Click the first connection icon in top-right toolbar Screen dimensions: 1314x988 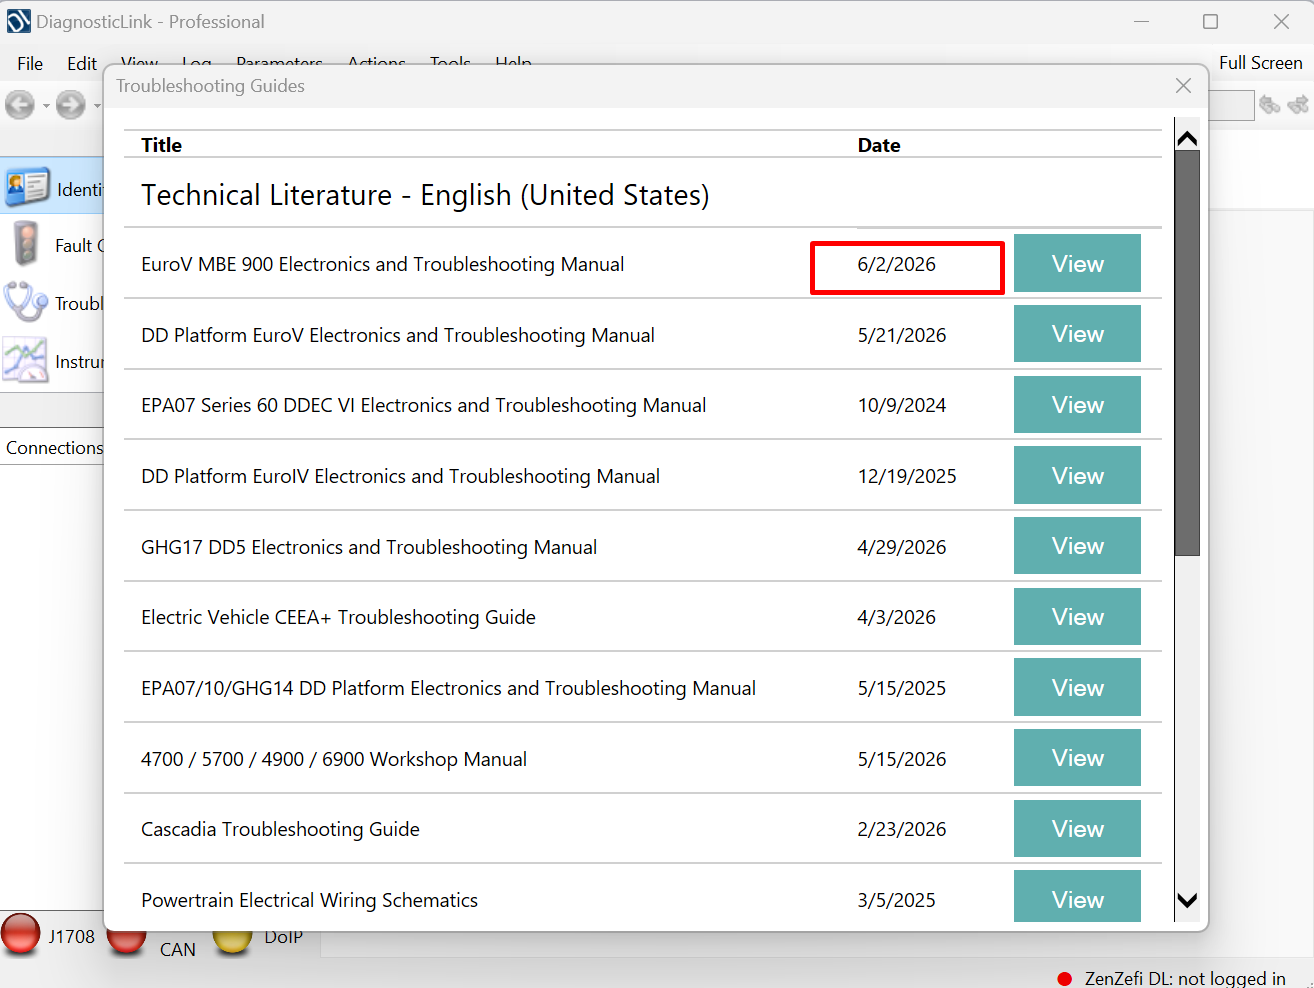pyautogui.click(x=1270, y=104)
